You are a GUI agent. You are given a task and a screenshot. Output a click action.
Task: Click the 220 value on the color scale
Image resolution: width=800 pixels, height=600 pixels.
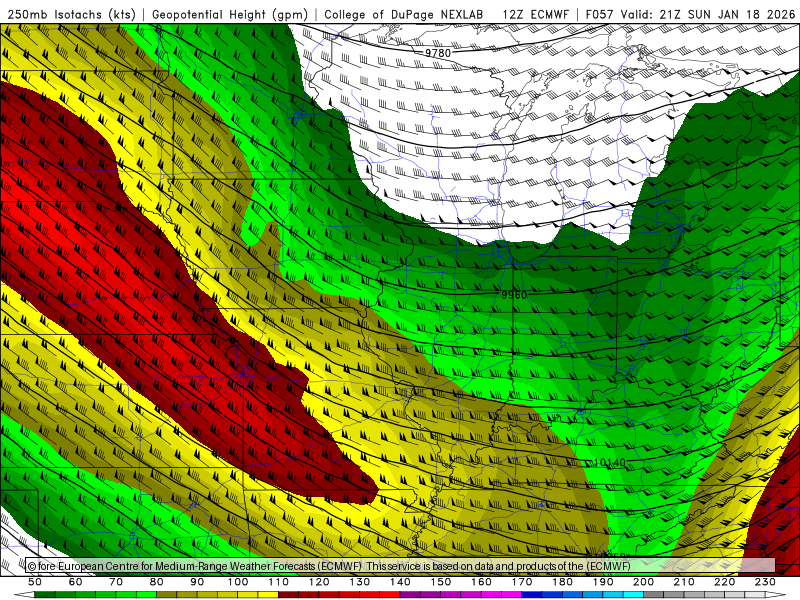tap(724, 582)
